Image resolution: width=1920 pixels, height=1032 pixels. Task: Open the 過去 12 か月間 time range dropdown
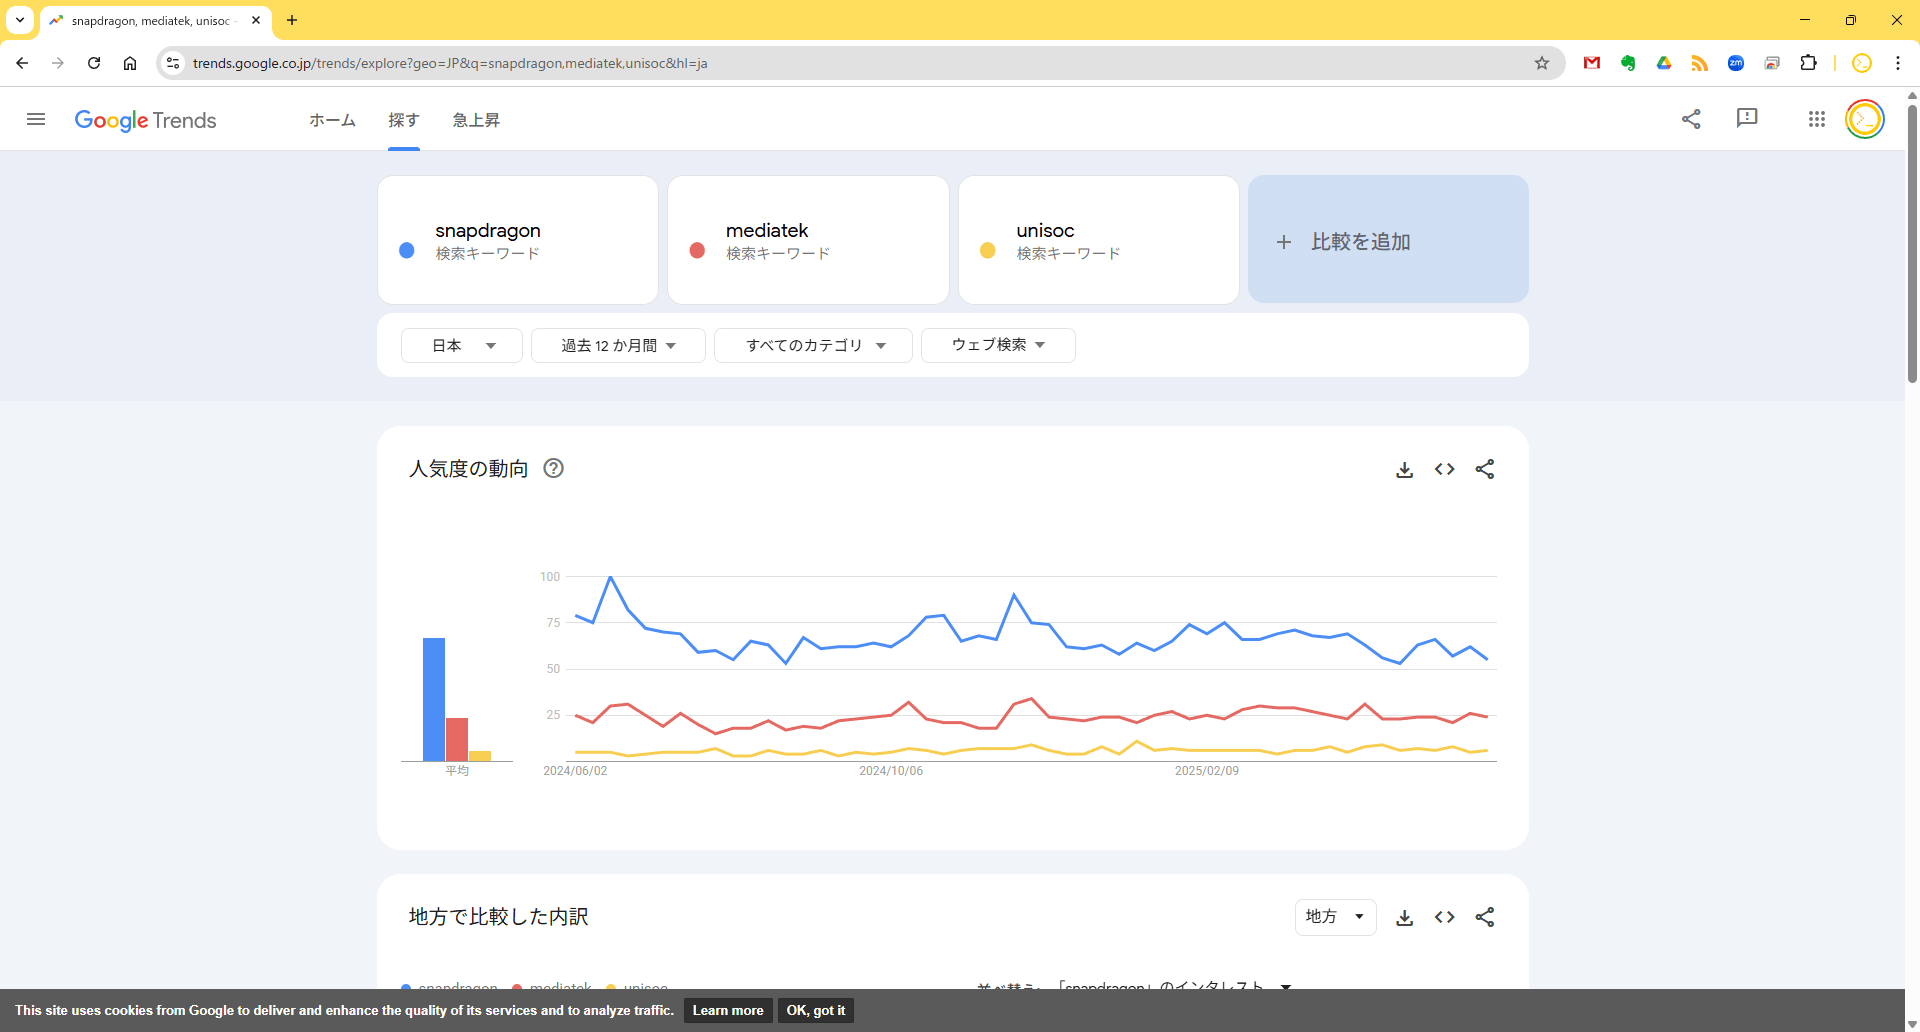618,345
